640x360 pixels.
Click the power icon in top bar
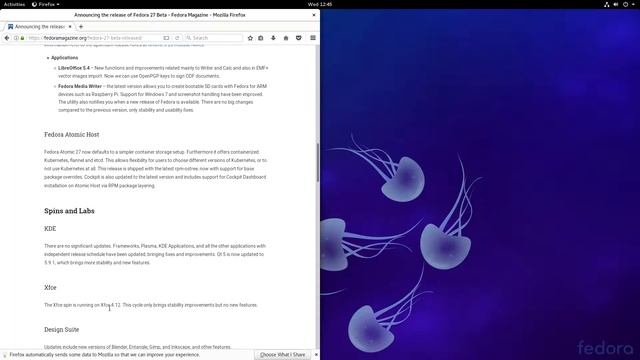625,4
